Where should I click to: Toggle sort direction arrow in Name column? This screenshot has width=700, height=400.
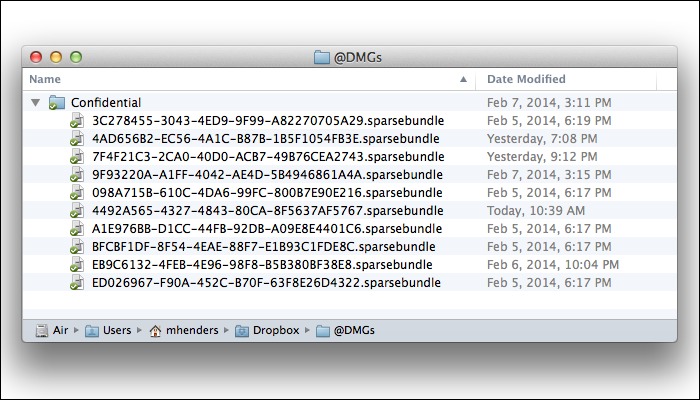click(463, 79)
